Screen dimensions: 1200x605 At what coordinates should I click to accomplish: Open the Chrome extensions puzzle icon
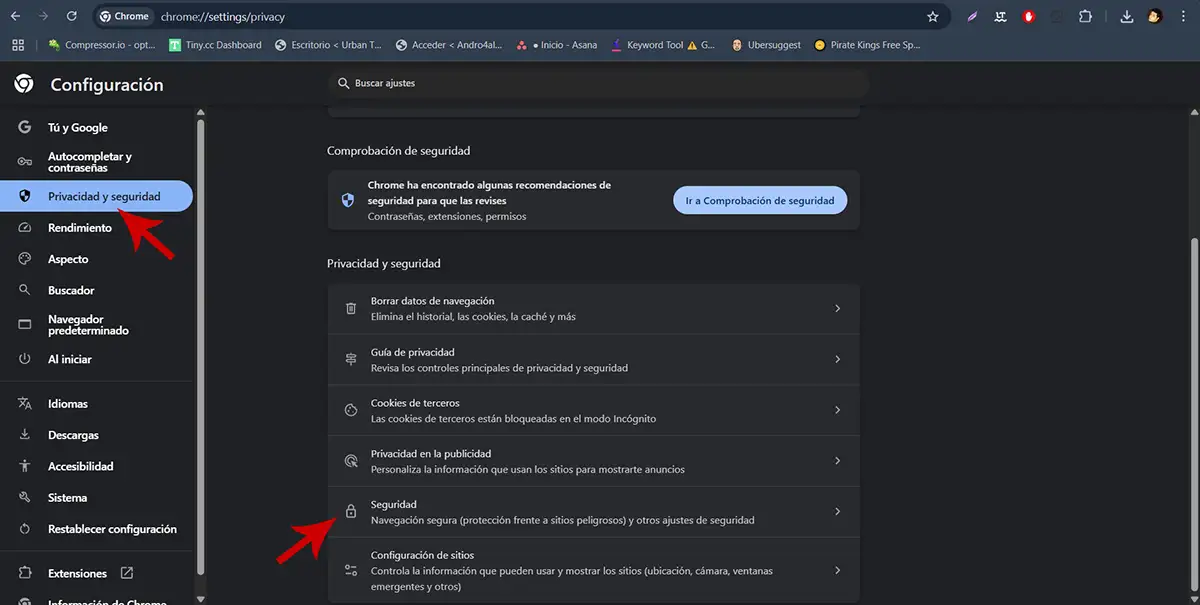(1085, 16)
